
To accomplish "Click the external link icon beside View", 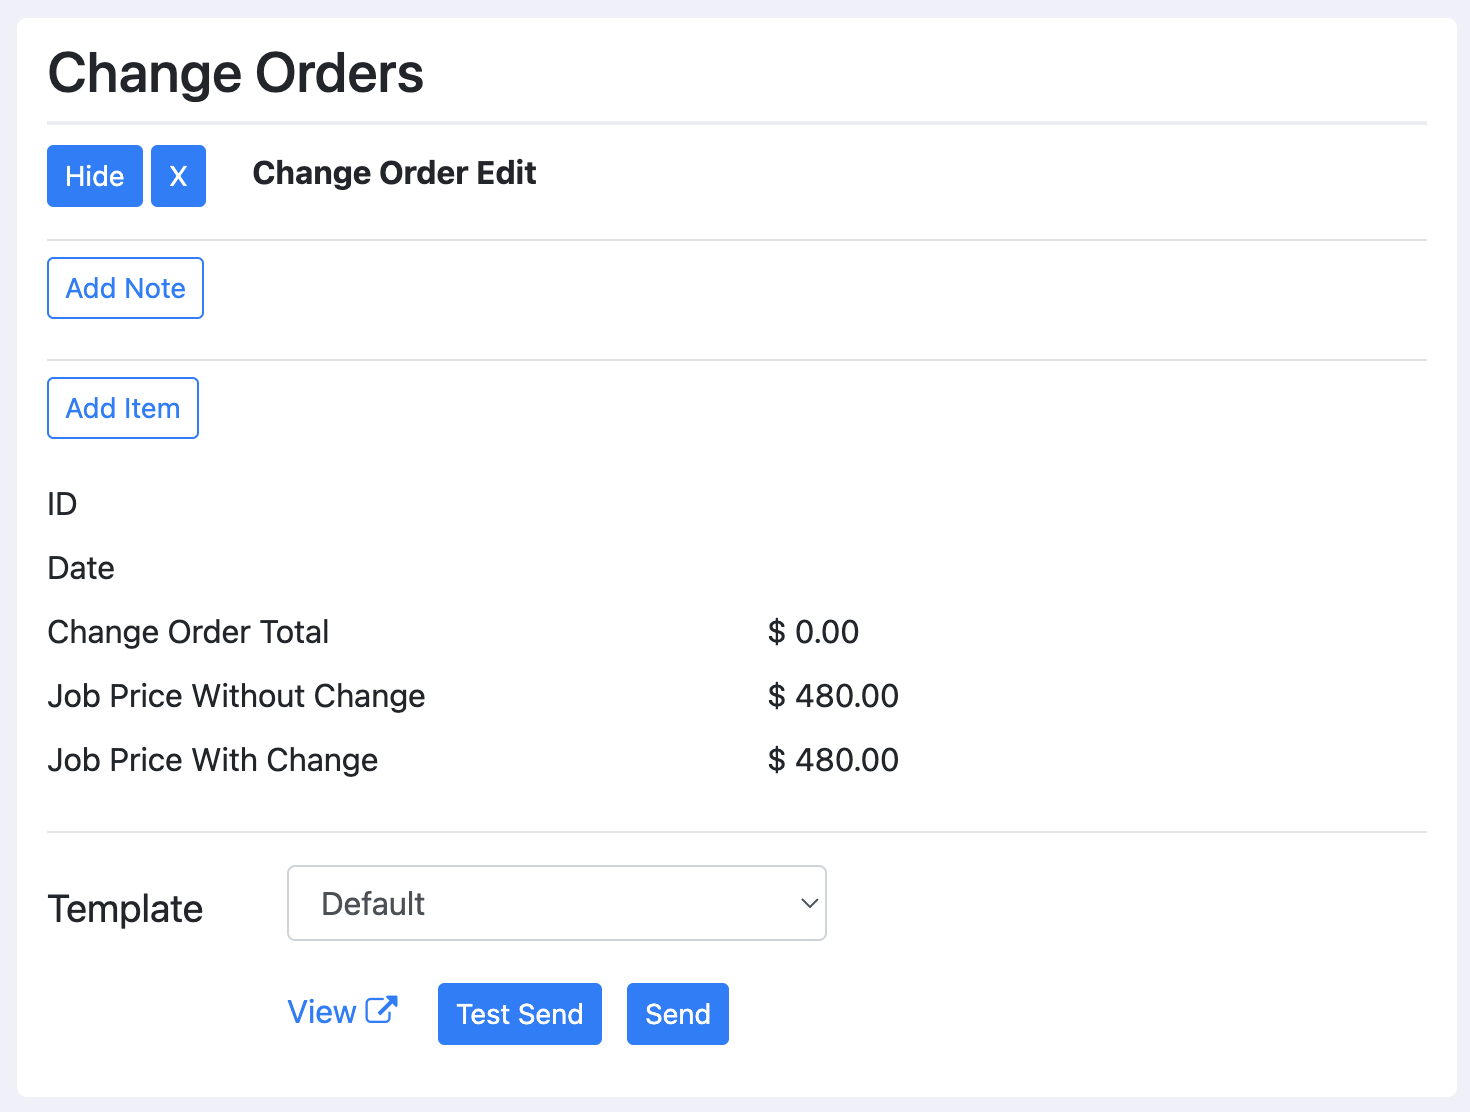I will [x=382, y=1010].
